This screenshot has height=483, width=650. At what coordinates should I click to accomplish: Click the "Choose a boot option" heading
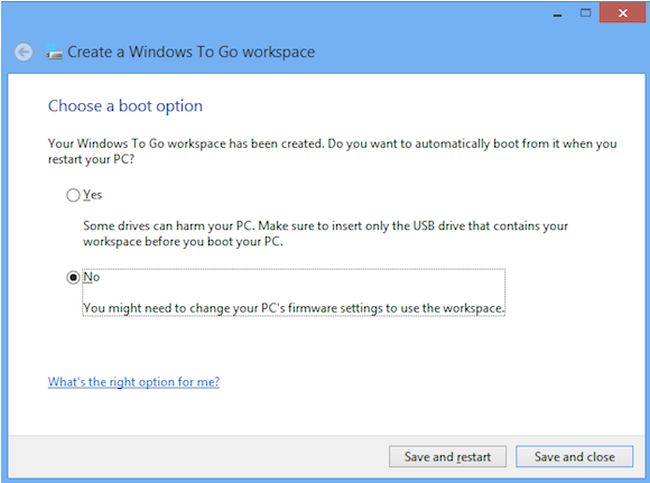click(125, 106)
